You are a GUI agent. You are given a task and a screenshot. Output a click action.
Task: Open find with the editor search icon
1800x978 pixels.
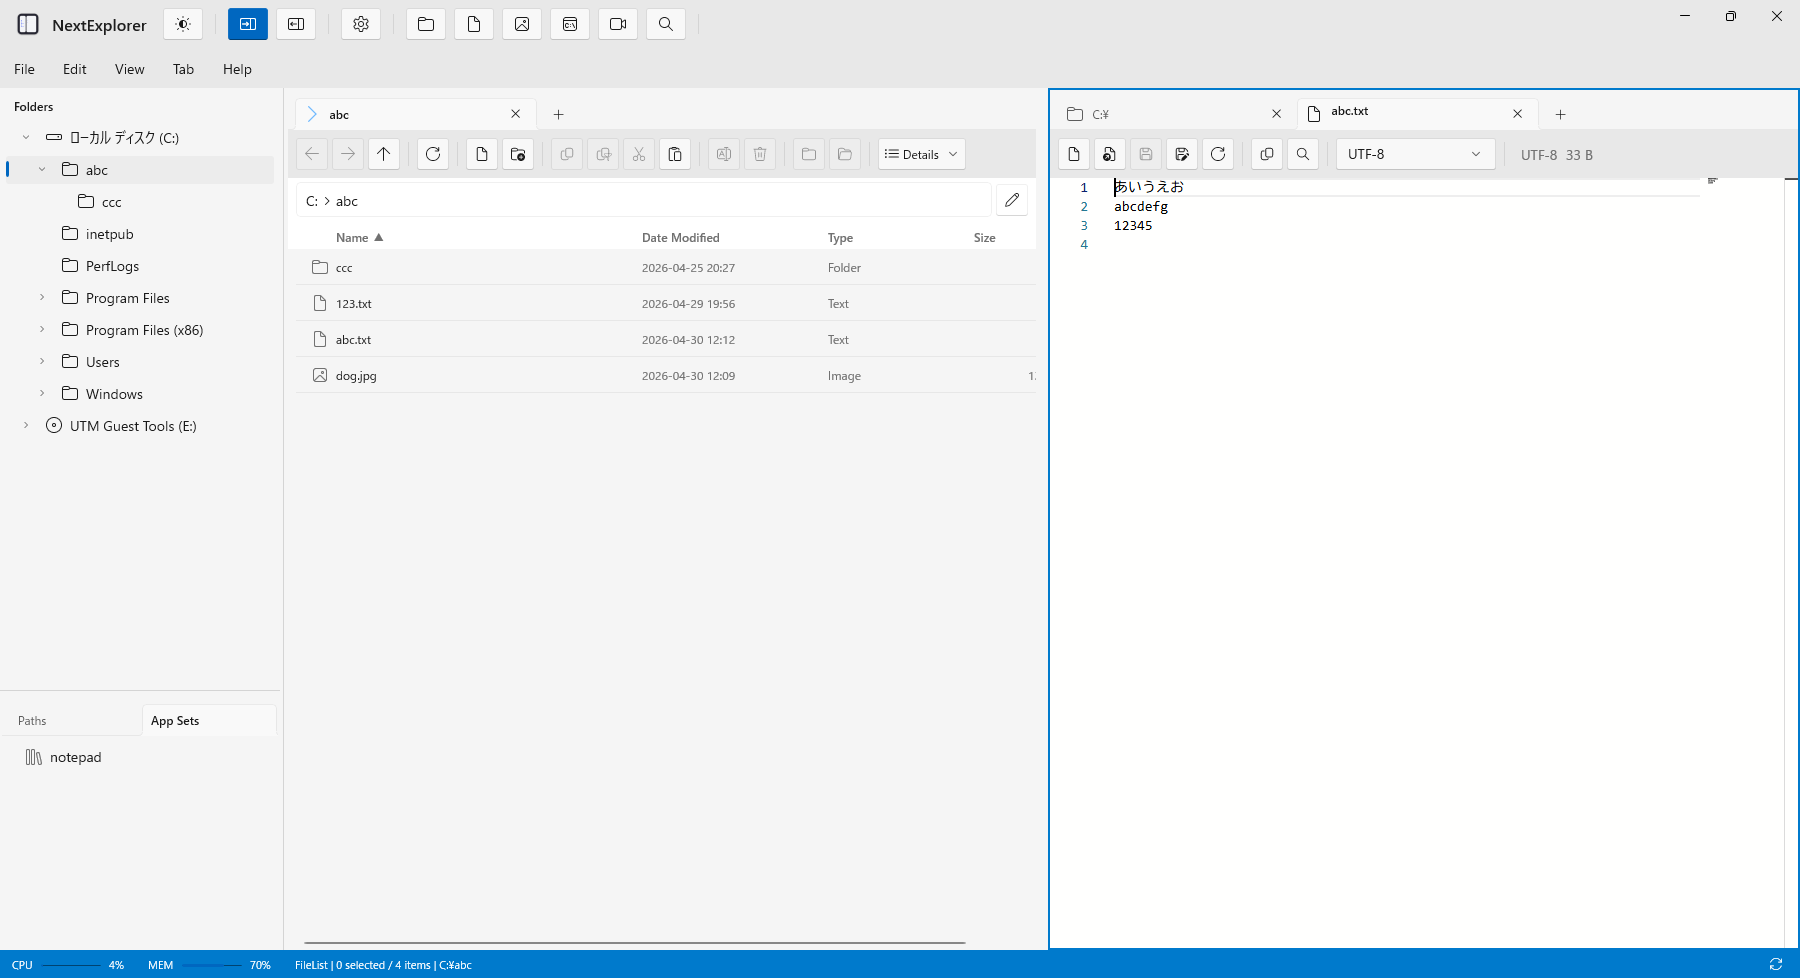(1303, 154)
